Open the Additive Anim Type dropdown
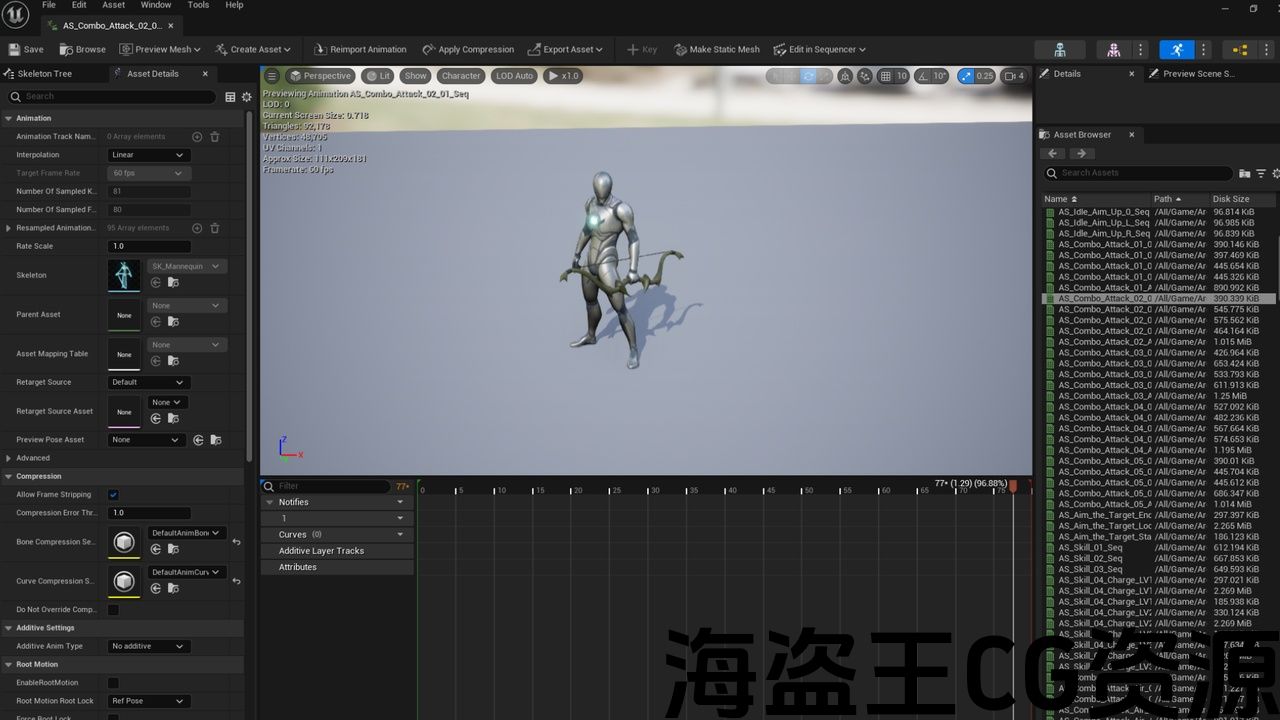This screenshot has width=1280, height=720. click(x=148, y=647)
